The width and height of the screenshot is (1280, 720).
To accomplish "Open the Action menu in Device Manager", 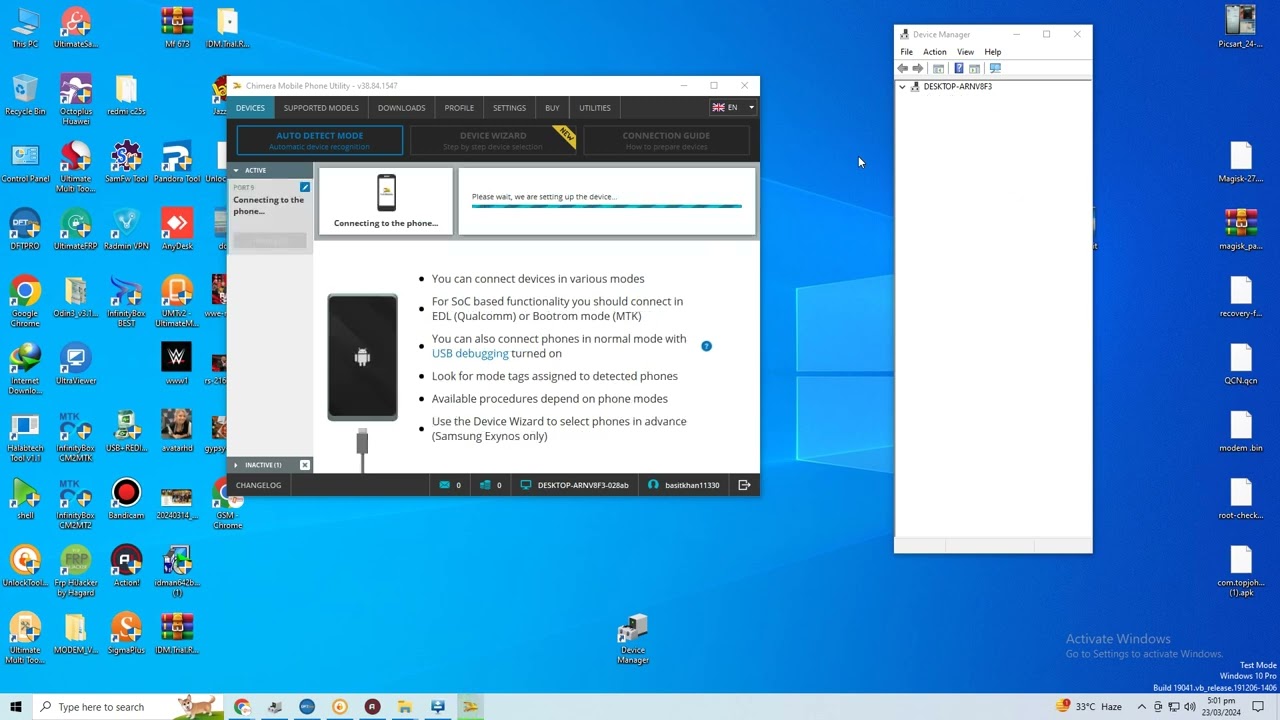I will (935, 52).
